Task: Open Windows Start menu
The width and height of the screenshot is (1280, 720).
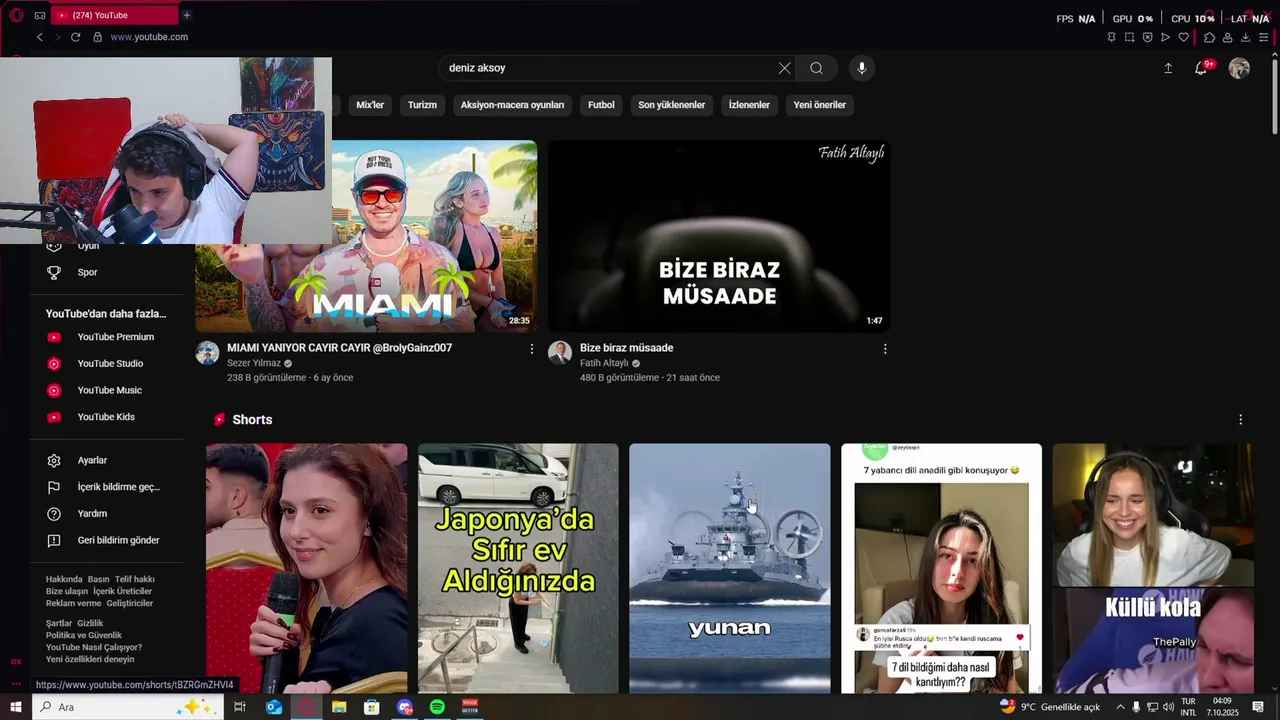Action: (x=16, y=707)
